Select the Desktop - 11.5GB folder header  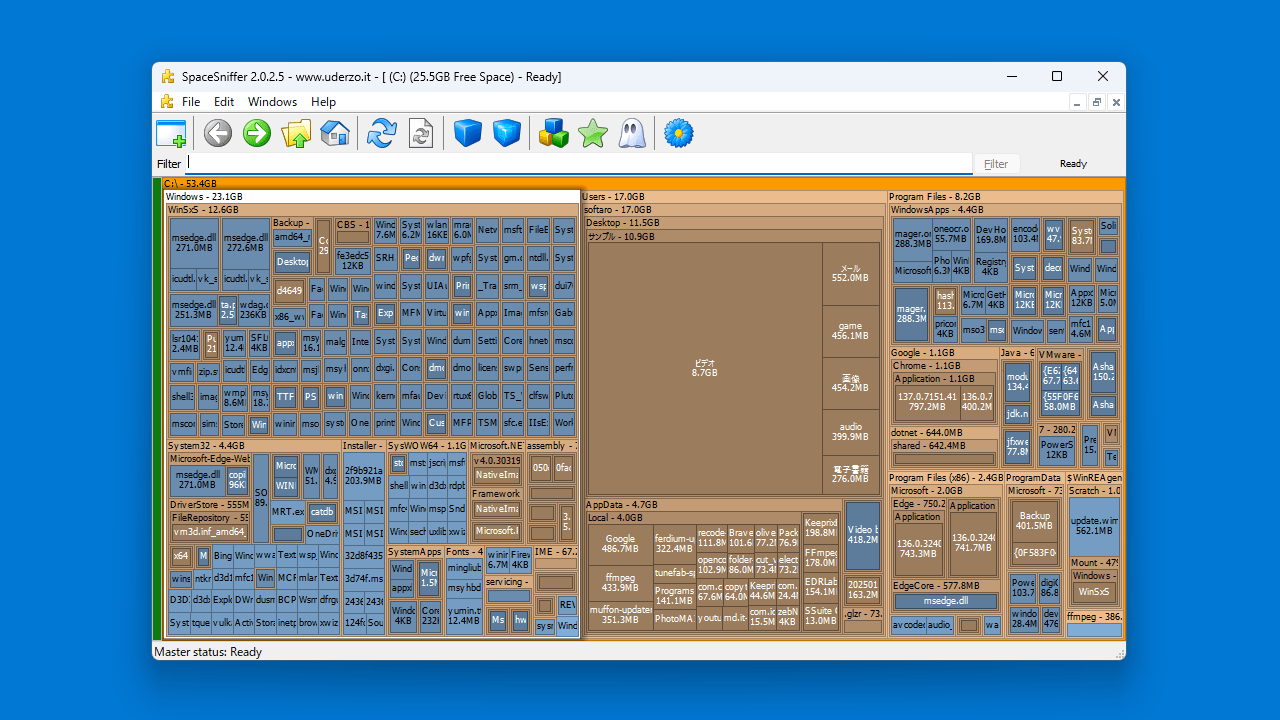pyautogui.click(x=734, y=223)
